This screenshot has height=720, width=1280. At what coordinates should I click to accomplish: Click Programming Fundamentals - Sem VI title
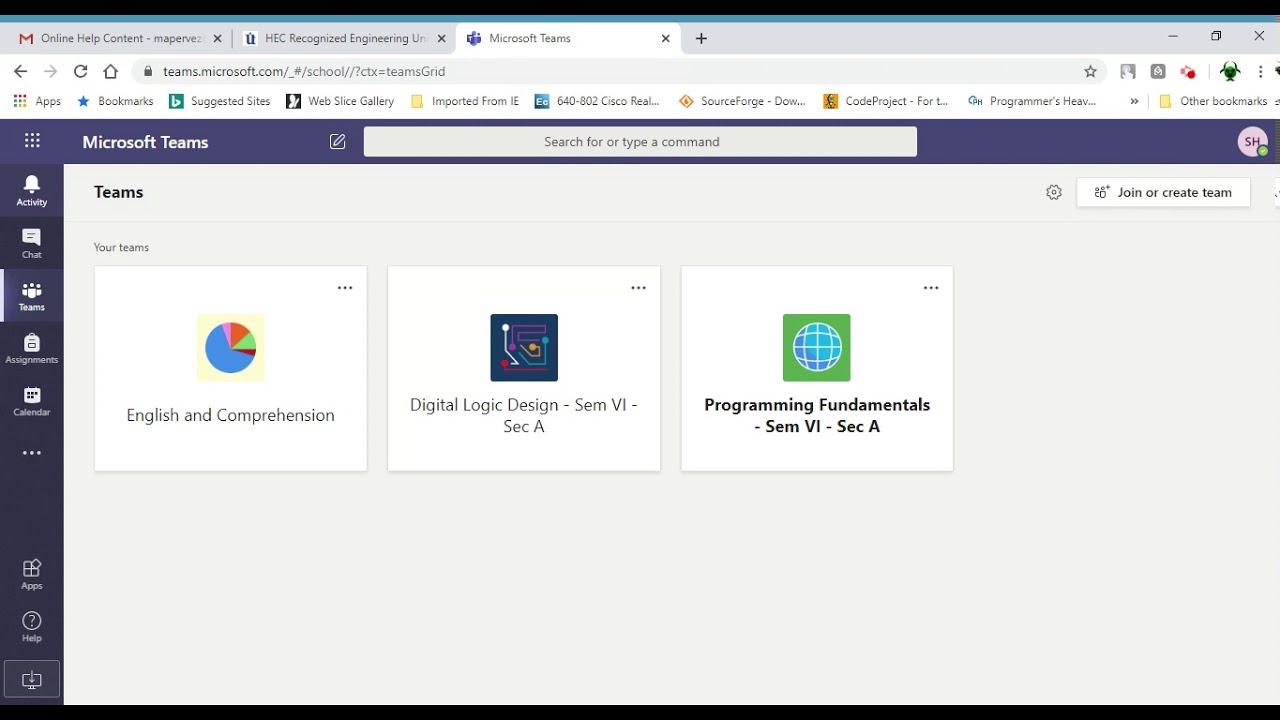click(x=817, y=415)
